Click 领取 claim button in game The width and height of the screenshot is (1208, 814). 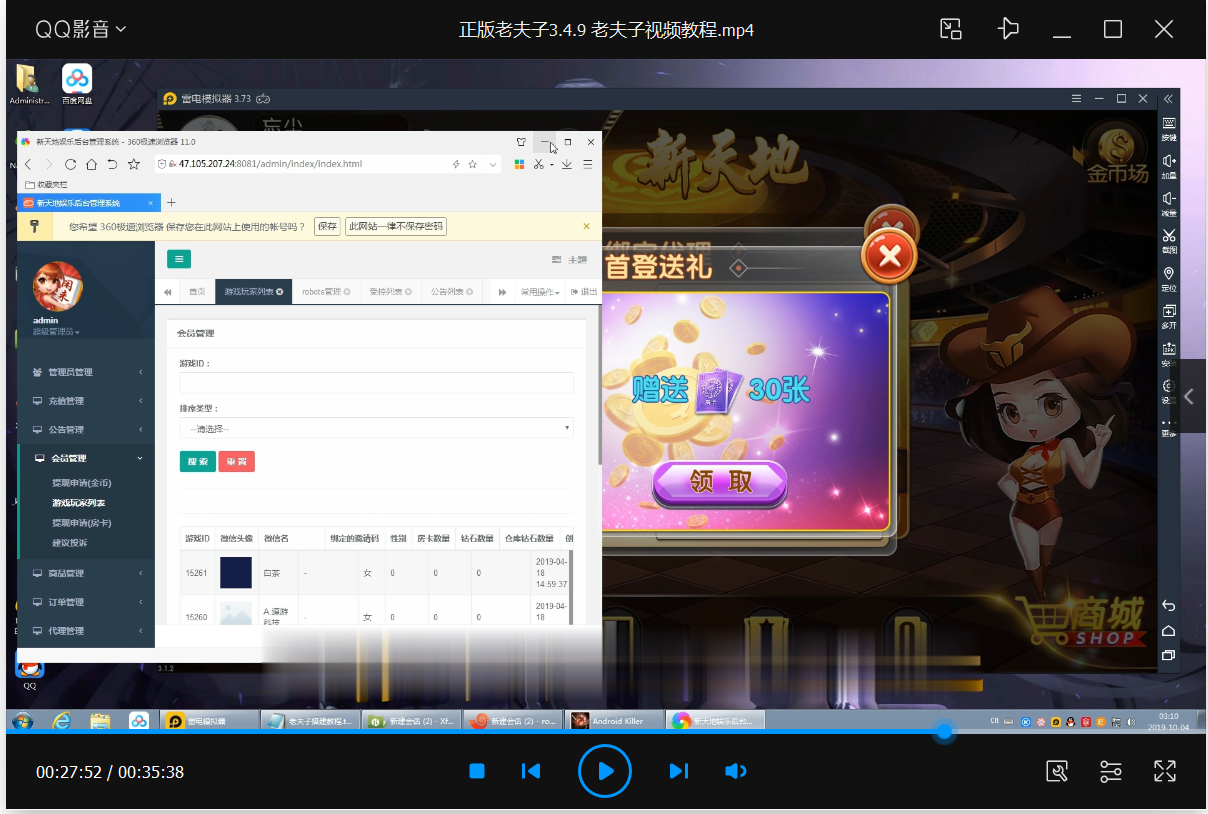(x=720, y=482)
